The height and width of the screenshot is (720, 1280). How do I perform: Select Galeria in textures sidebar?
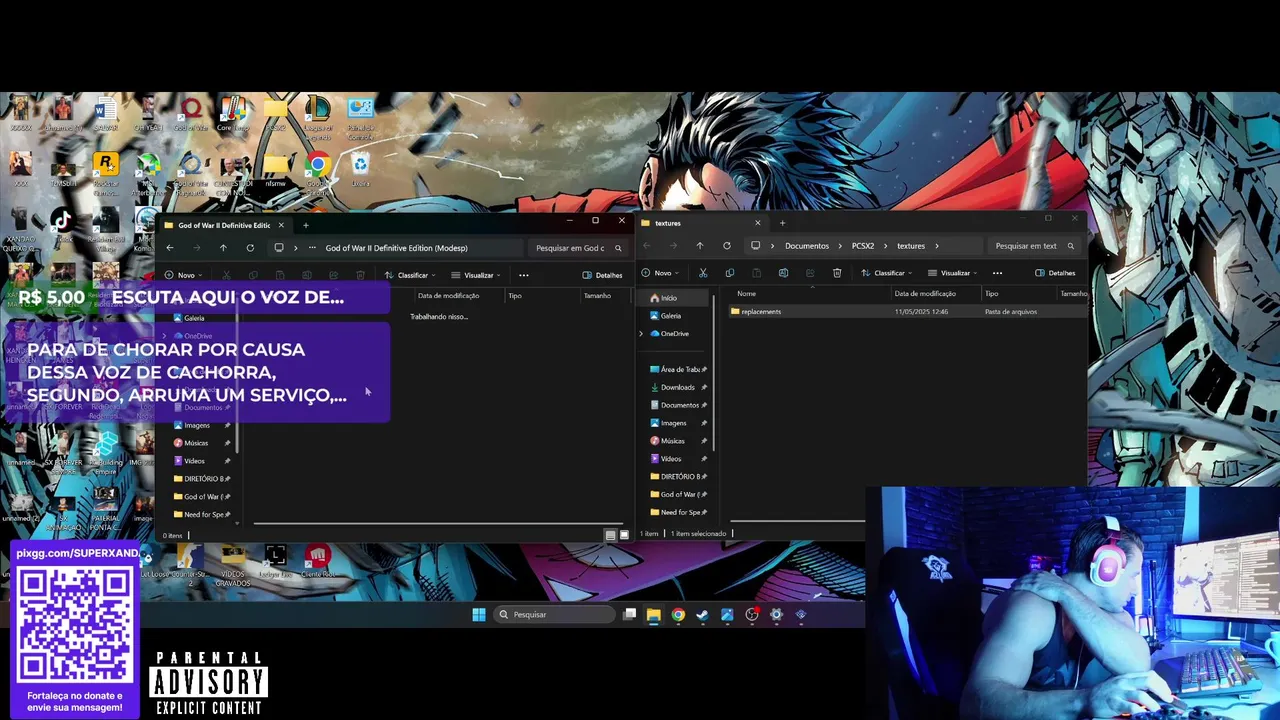click(x=670, y=316)
